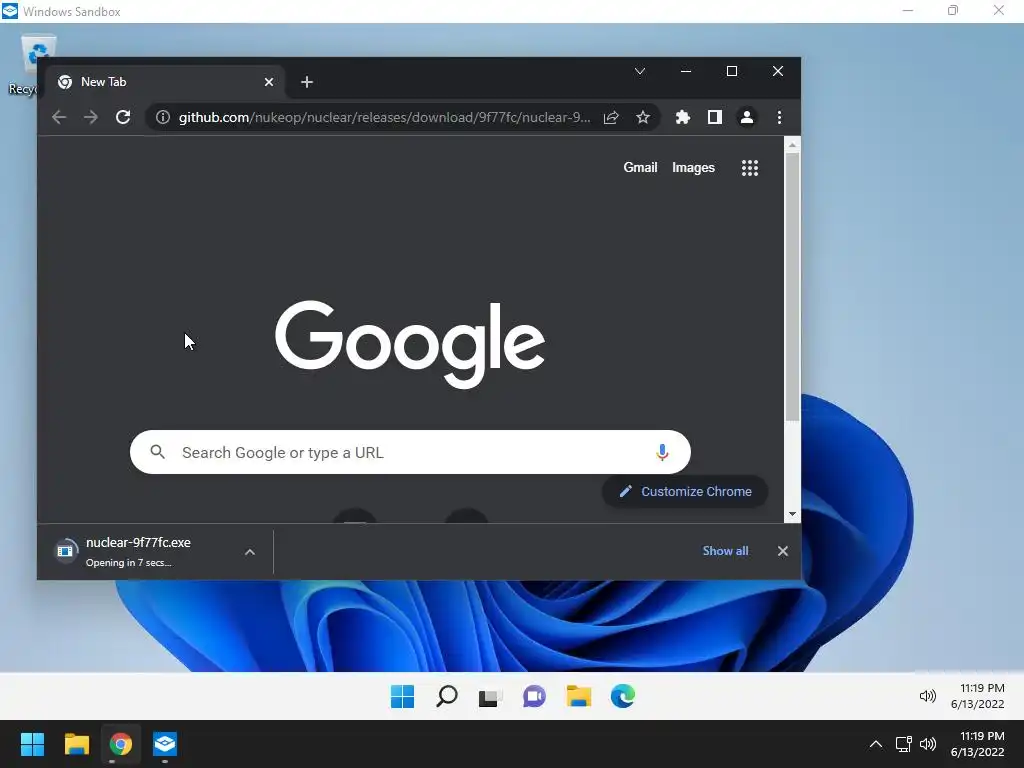Select the New Tab tab
1024x768 pixels.
pos(165,82)
